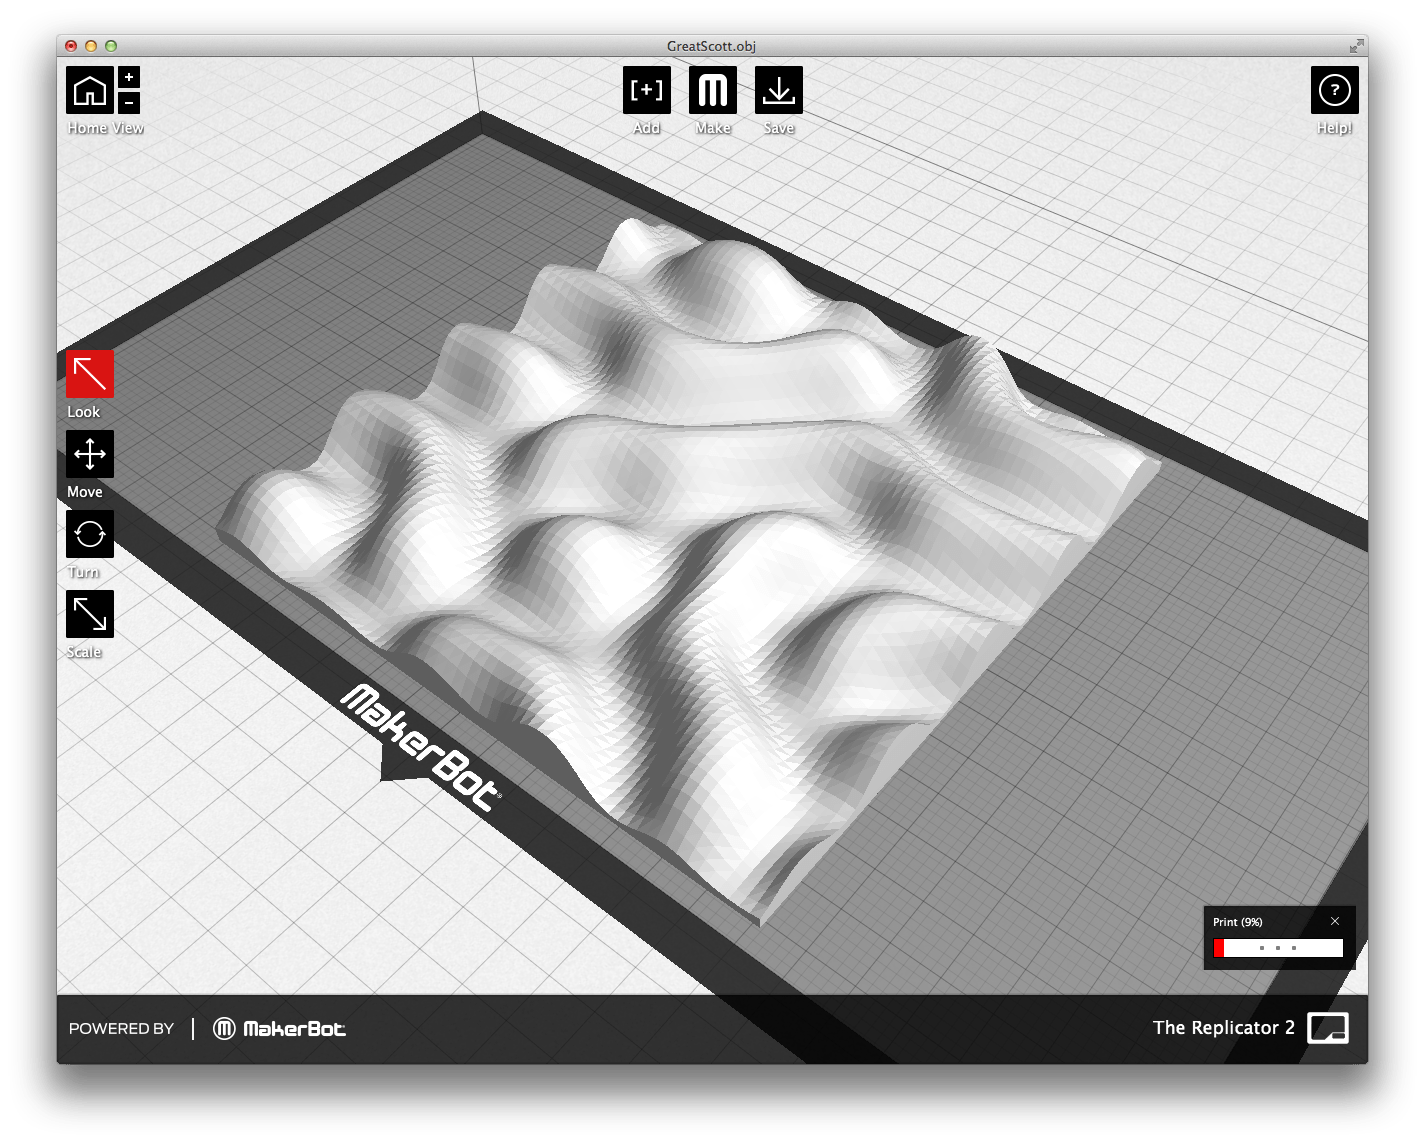Click the Print progress bar
The width and height of the screenshot is (1425, 1143).
(1278, 947)
